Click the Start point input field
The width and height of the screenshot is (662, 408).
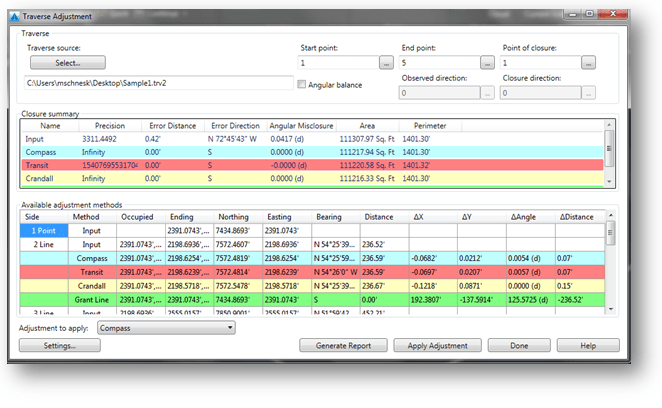coord(338,63)
